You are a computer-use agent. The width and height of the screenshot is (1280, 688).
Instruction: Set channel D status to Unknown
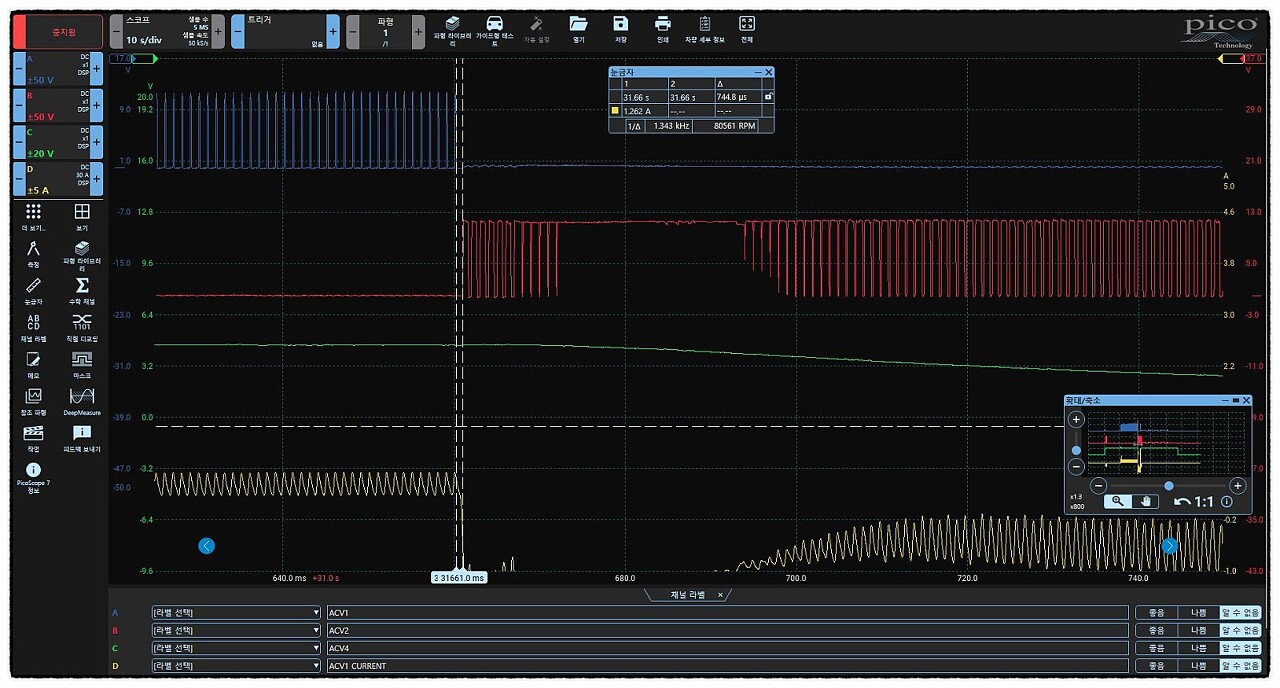tap(1240, 666)
